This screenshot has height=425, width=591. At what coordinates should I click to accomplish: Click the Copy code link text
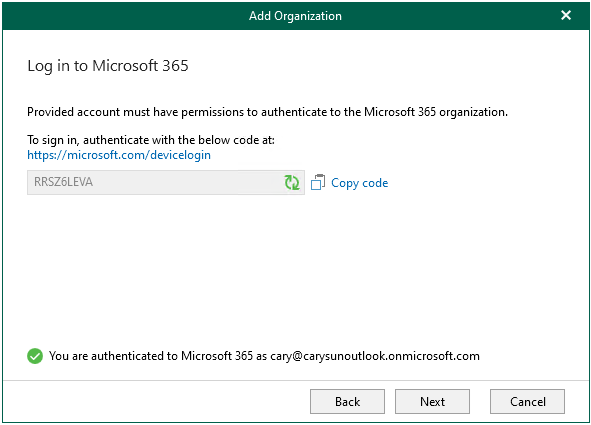click(360, 183)
